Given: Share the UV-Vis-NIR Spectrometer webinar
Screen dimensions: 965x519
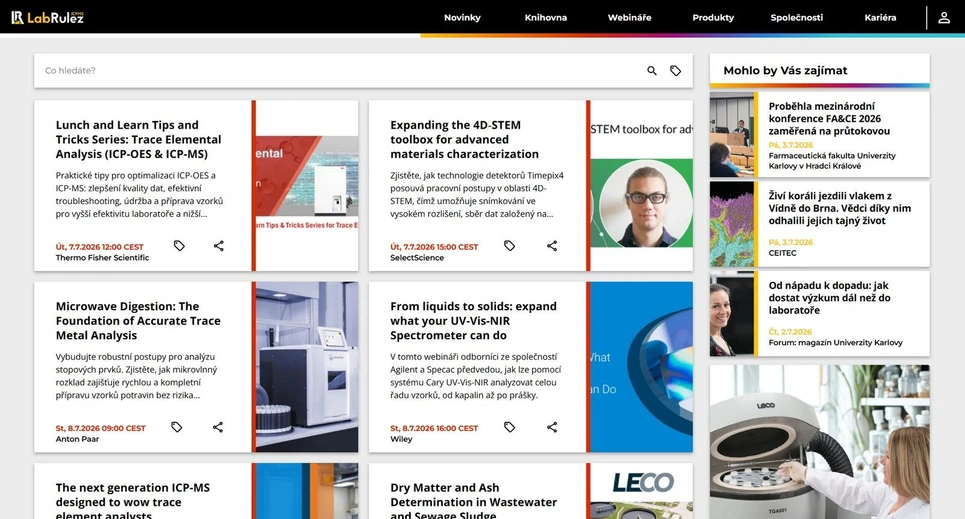Looking at the screenshot, I should (x=552, y=427).
